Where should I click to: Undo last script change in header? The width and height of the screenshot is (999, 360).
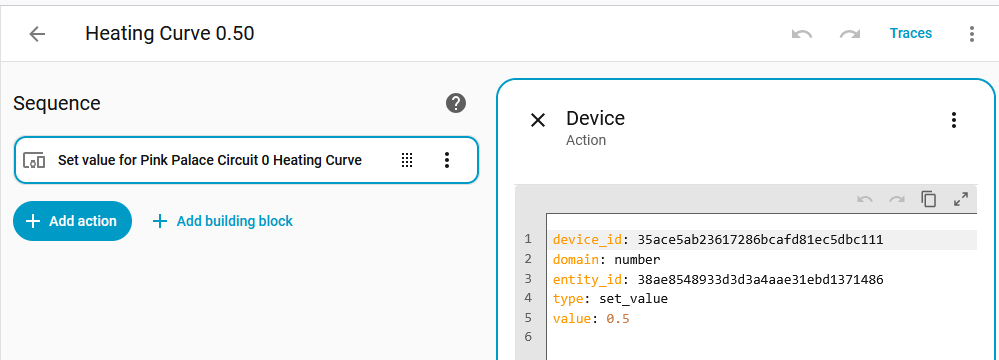(x=801, y=34)
